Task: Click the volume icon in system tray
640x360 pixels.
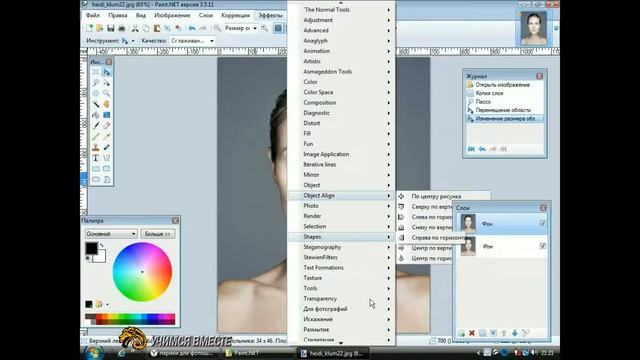Action: 534,353
